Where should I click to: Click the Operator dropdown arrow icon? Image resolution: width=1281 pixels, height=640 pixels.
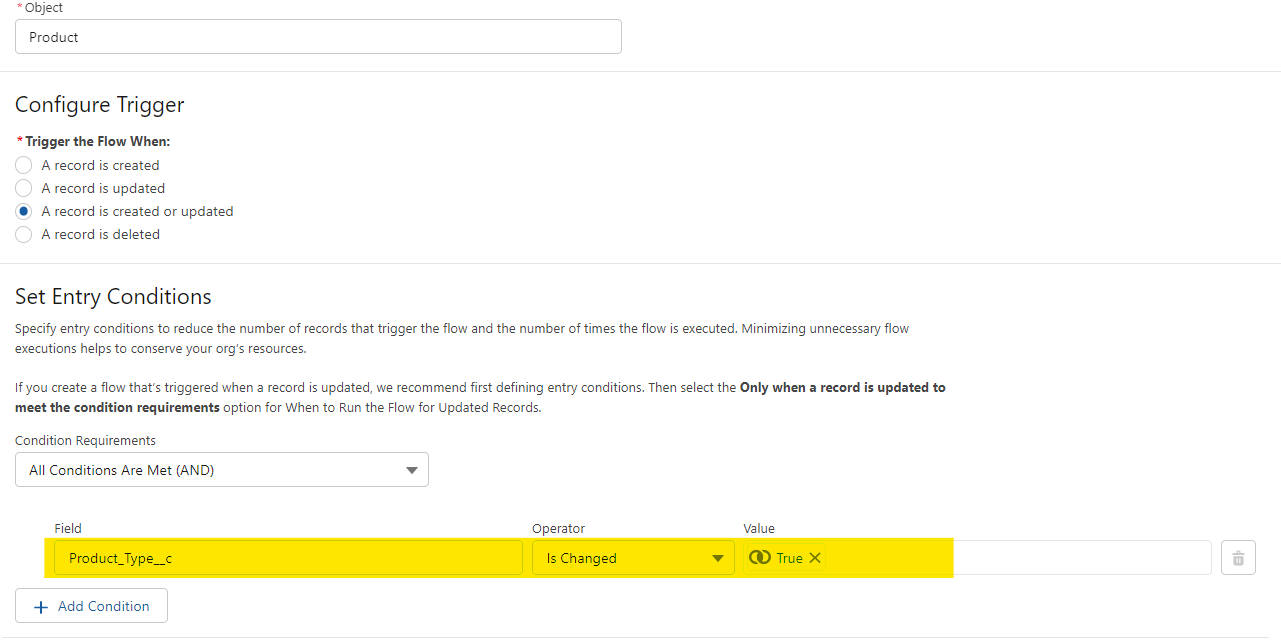click(717, 558)
